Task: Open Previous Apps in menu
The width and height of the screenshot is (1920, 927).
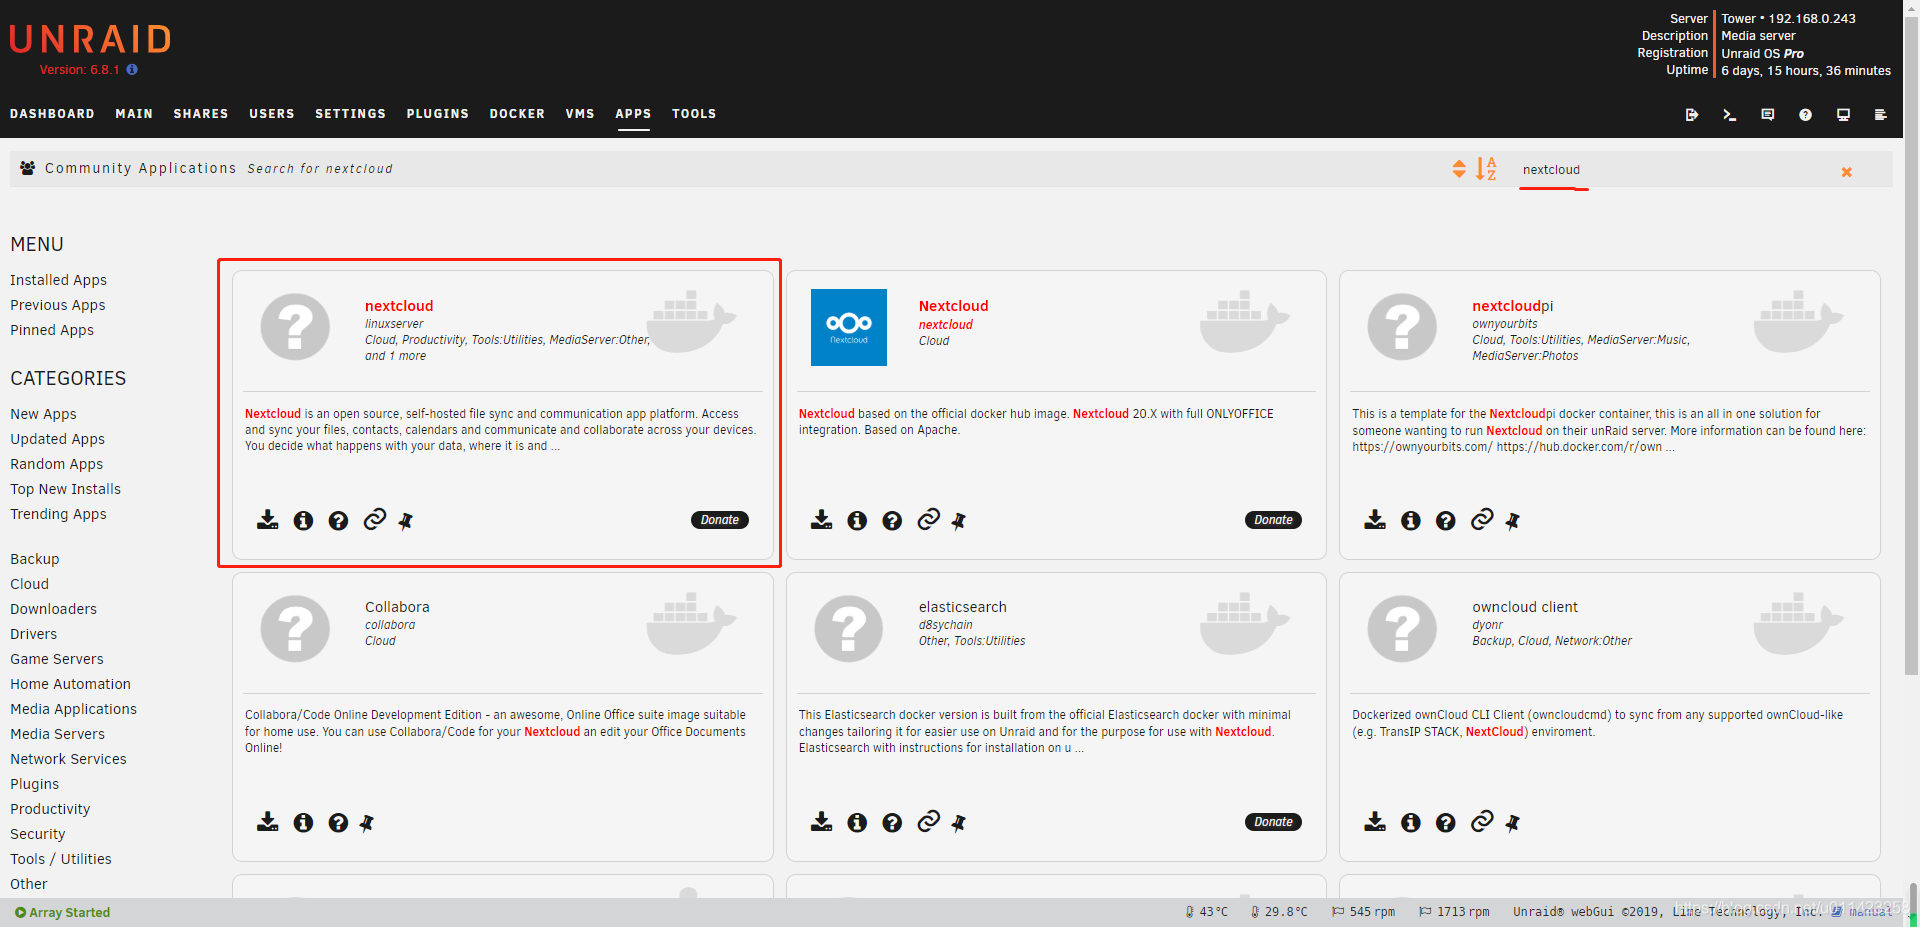Action: coord(57,305)
